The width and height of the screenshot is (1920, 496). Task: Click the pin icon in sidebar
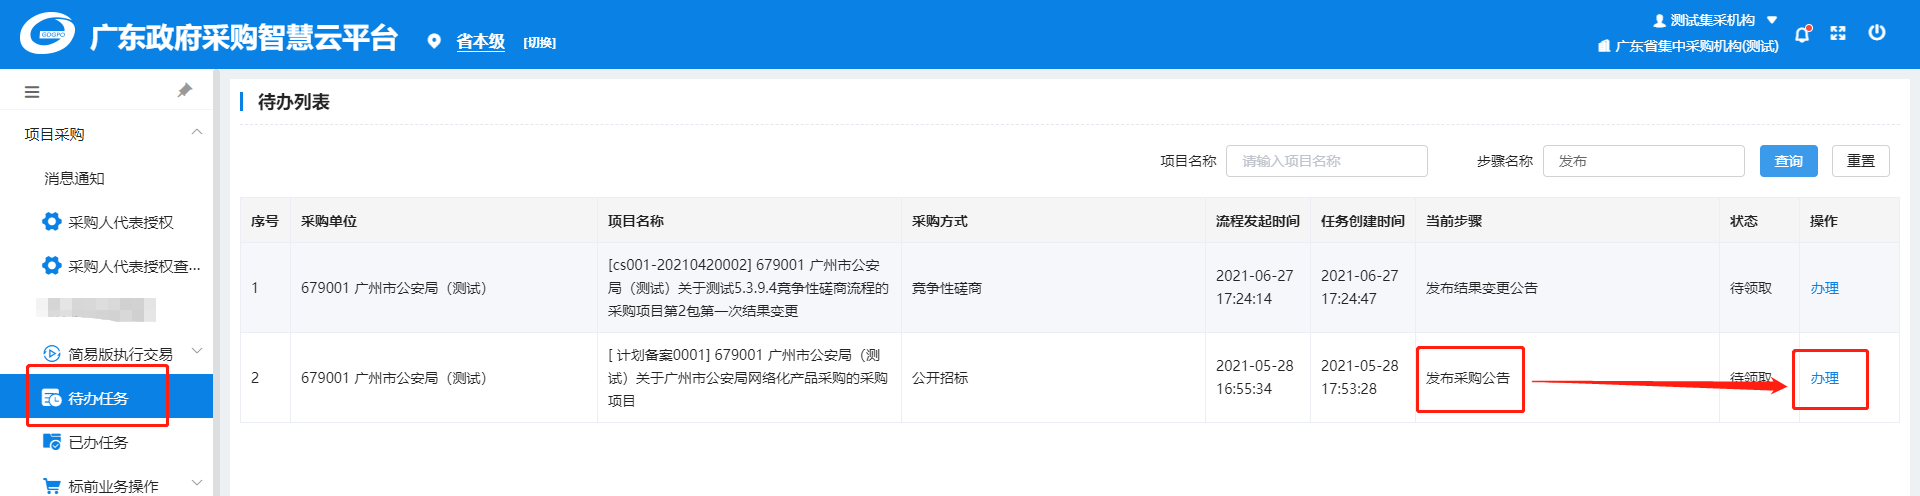pyautogui.click(x=184, y=91)
